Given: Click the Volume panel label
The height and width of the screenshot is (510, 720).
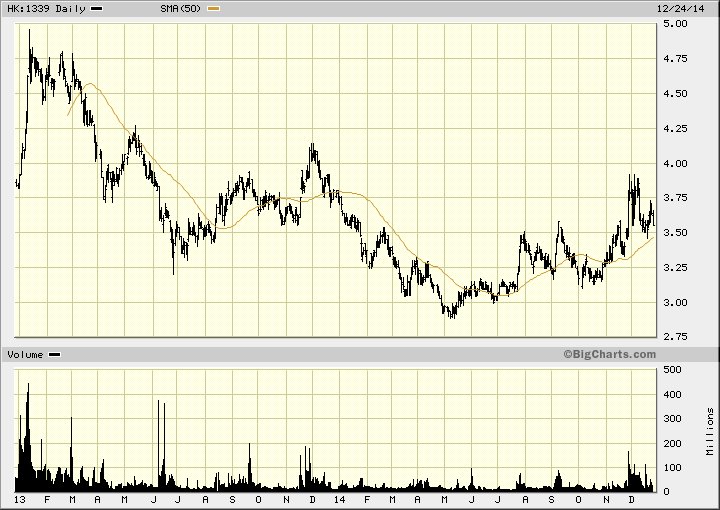Looking at the screenshot, I should 26,355.
